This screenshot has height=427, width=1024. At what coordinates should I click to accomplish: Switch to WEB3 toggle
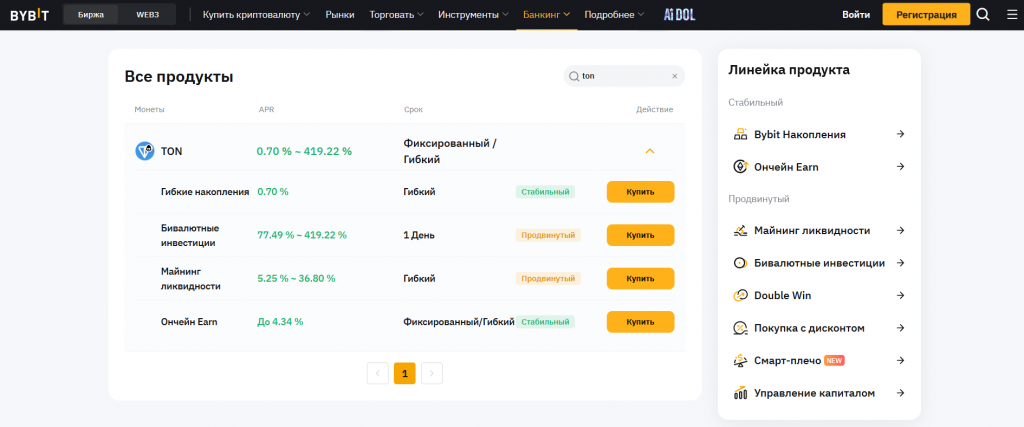[x=147, y=15]
